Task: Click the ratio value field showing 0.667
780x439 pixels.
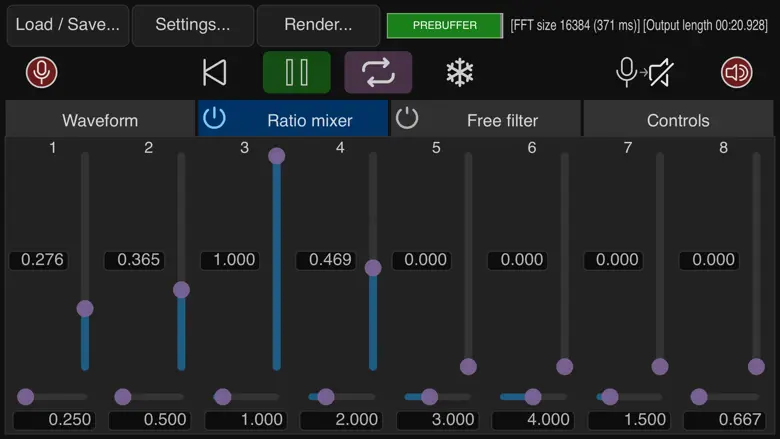Action: [714, 420]
